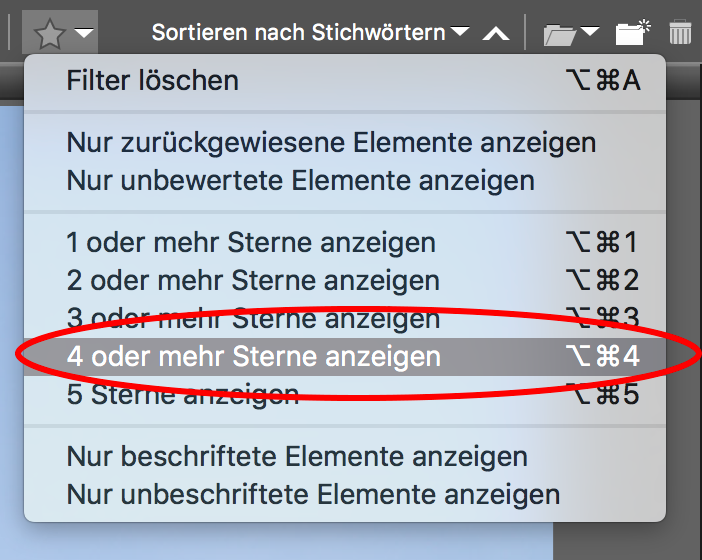
Task: Show 1 oder mehr Sterne
Action: click(251, 242)
